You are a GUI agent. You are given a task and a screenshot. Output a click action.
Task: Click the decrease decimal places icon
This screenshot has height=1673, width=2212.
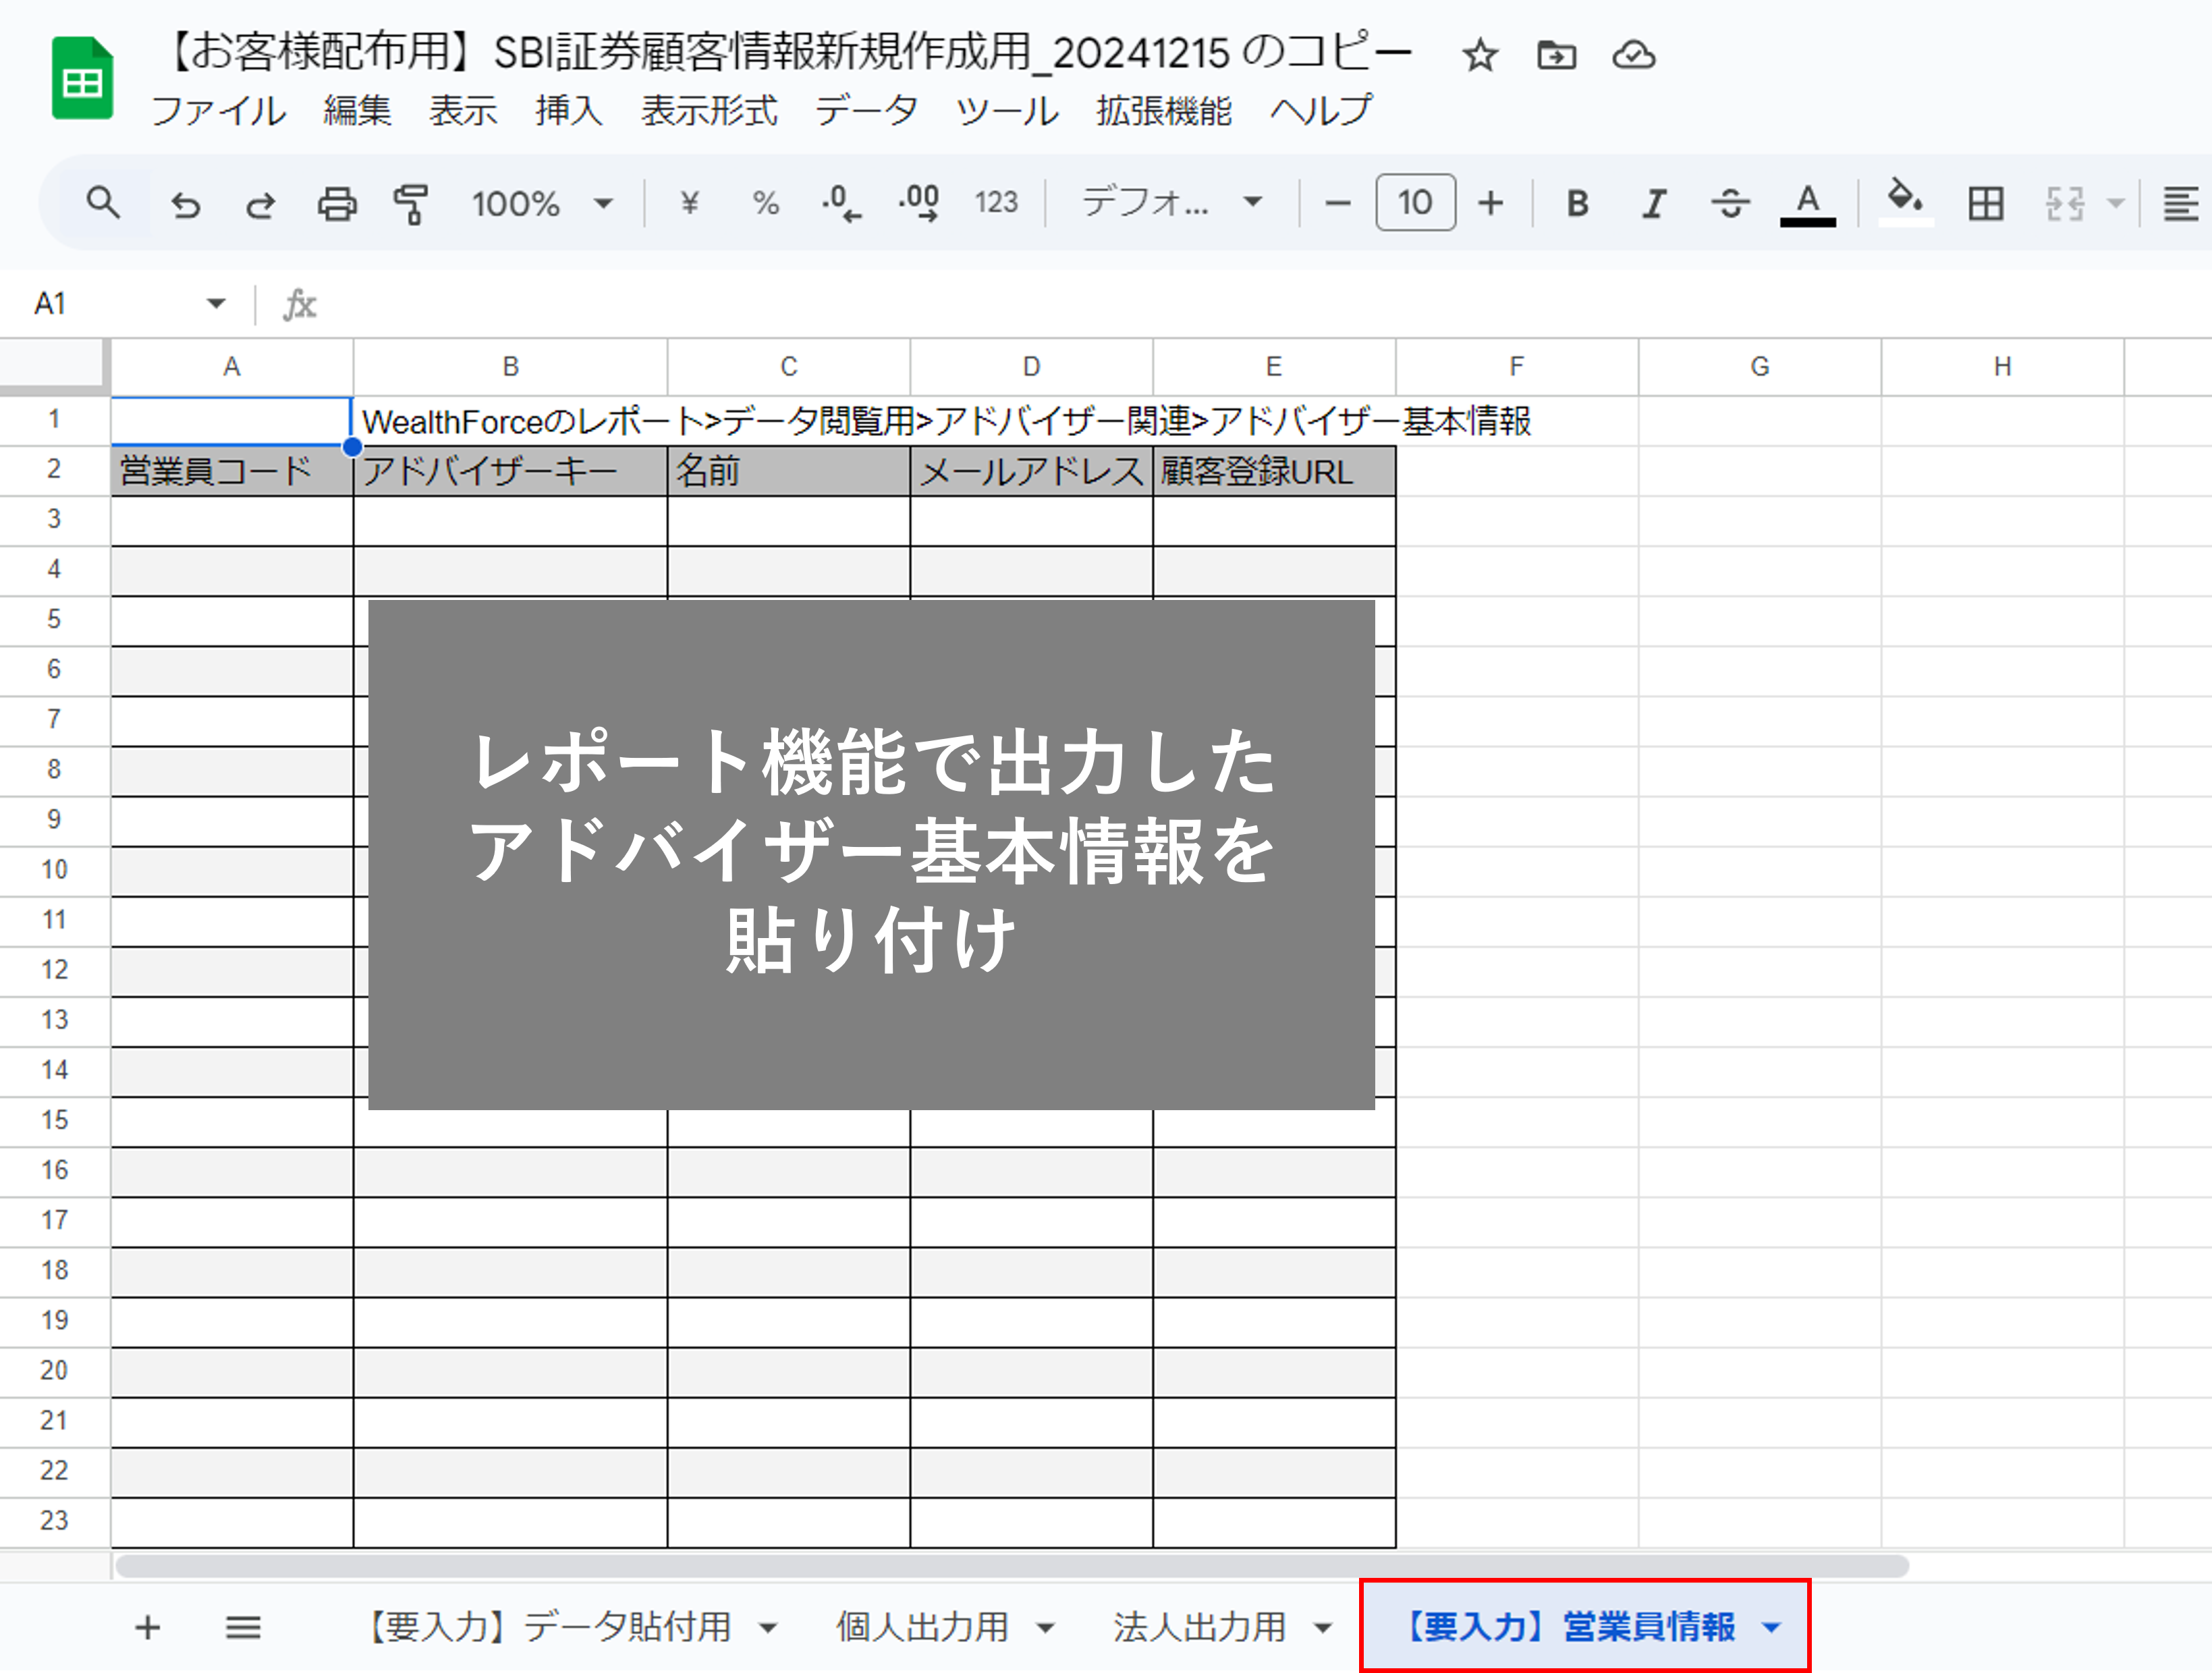click(841, 204)
